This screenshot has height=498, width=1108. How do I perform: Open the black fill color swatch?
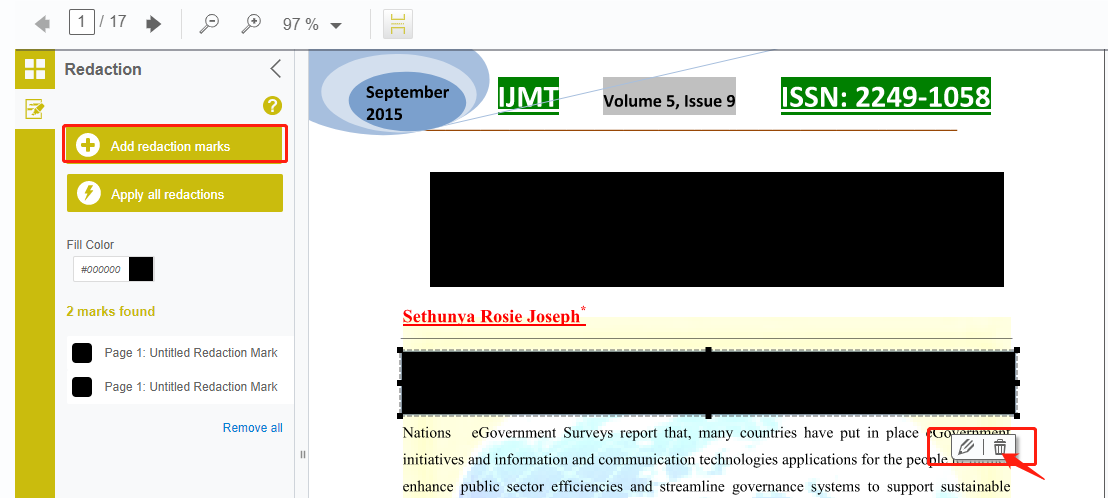tap(141, 269)
